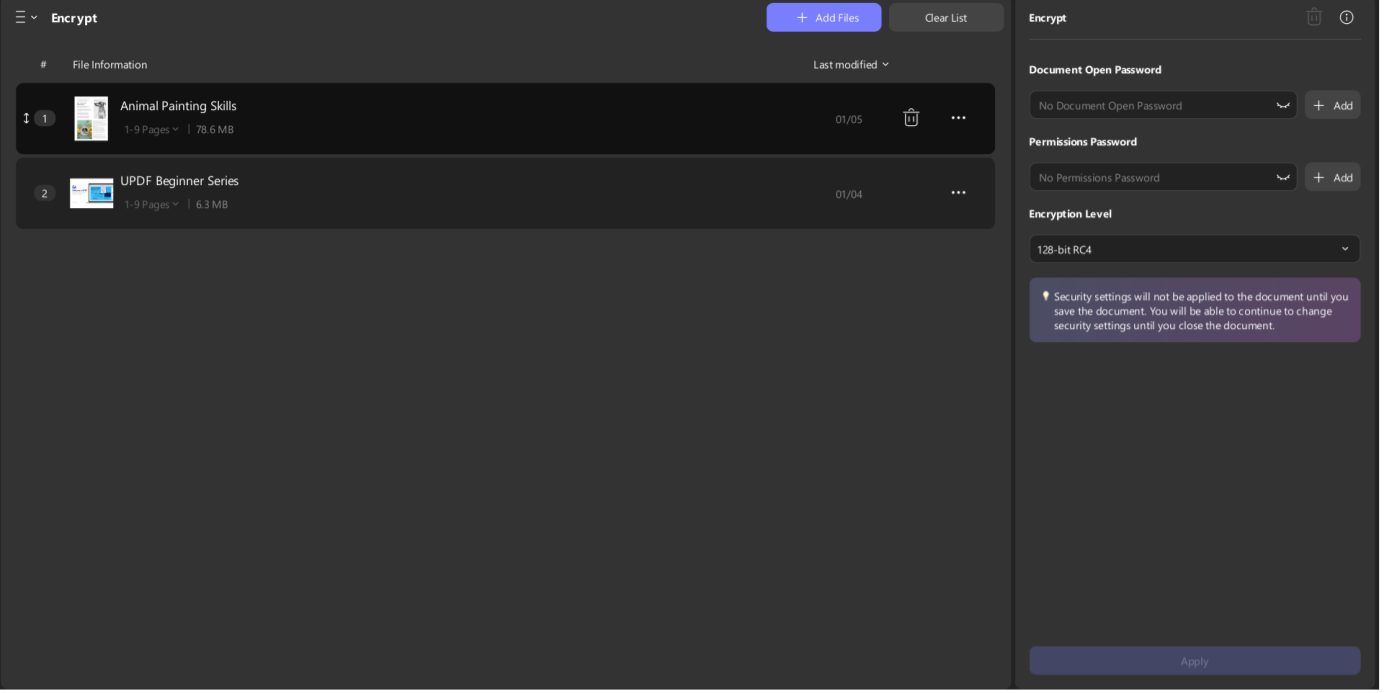1384x693 pixels.
Task: Delete Animal Painting Skills with trash icon
Action: point(911,118)
